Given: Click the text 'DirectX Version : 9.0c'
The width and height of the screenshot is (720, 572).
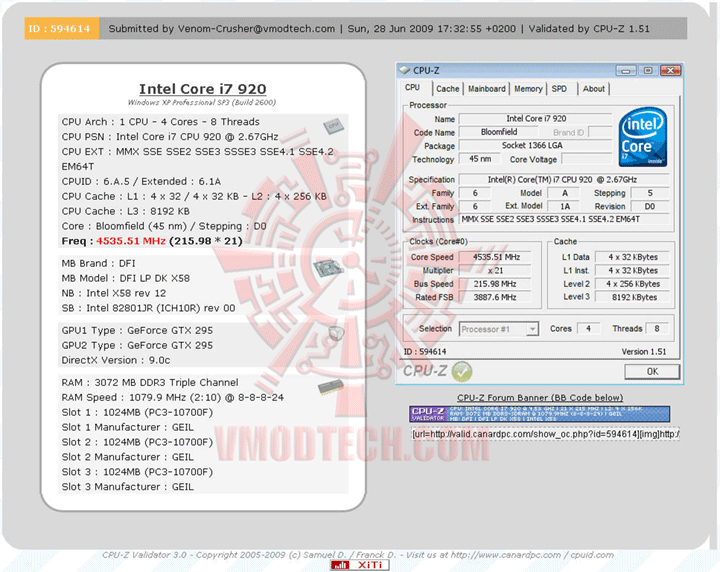Looking at the screenshot, I should click(116, 360).
